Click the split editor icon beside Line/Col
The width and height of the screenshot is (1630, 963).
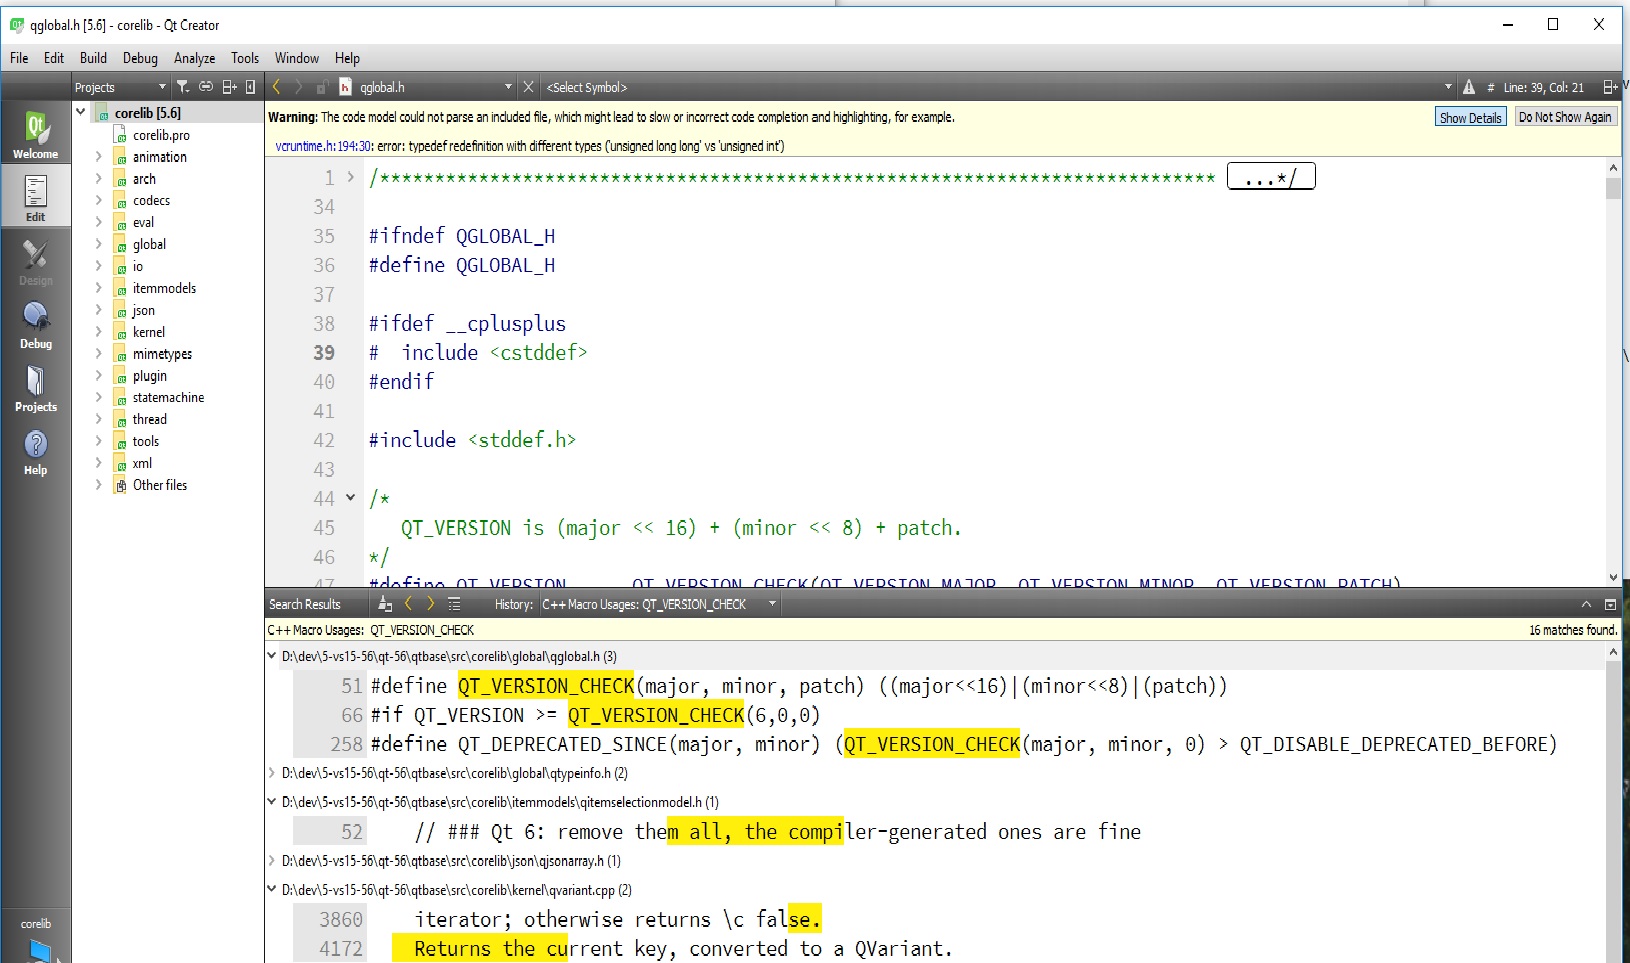(1609, 87)
